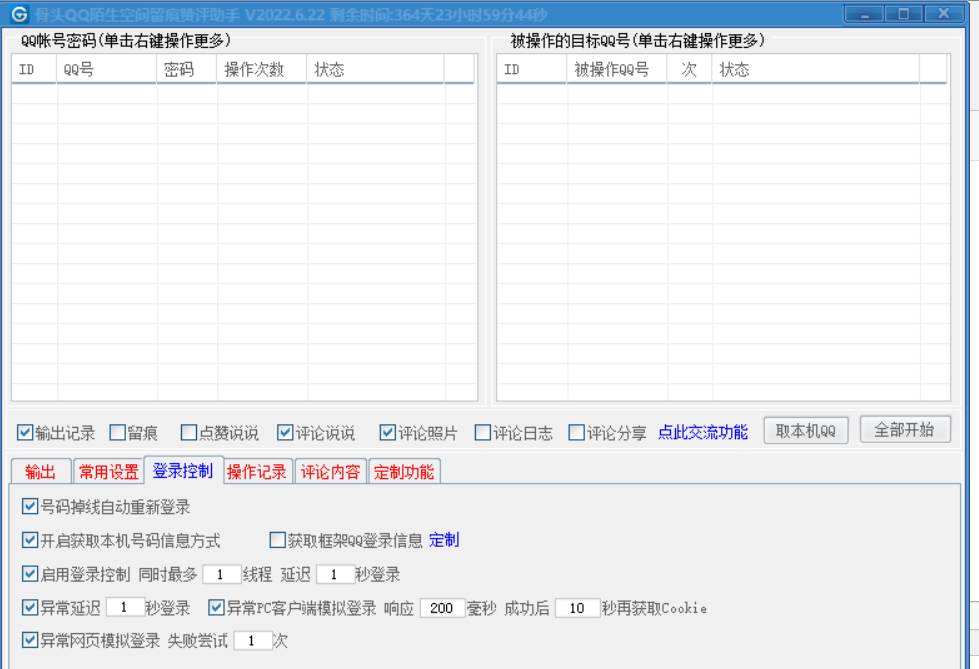Enable the 评论日志 checkbox
979x669 pixels.
tap(483, 433)
